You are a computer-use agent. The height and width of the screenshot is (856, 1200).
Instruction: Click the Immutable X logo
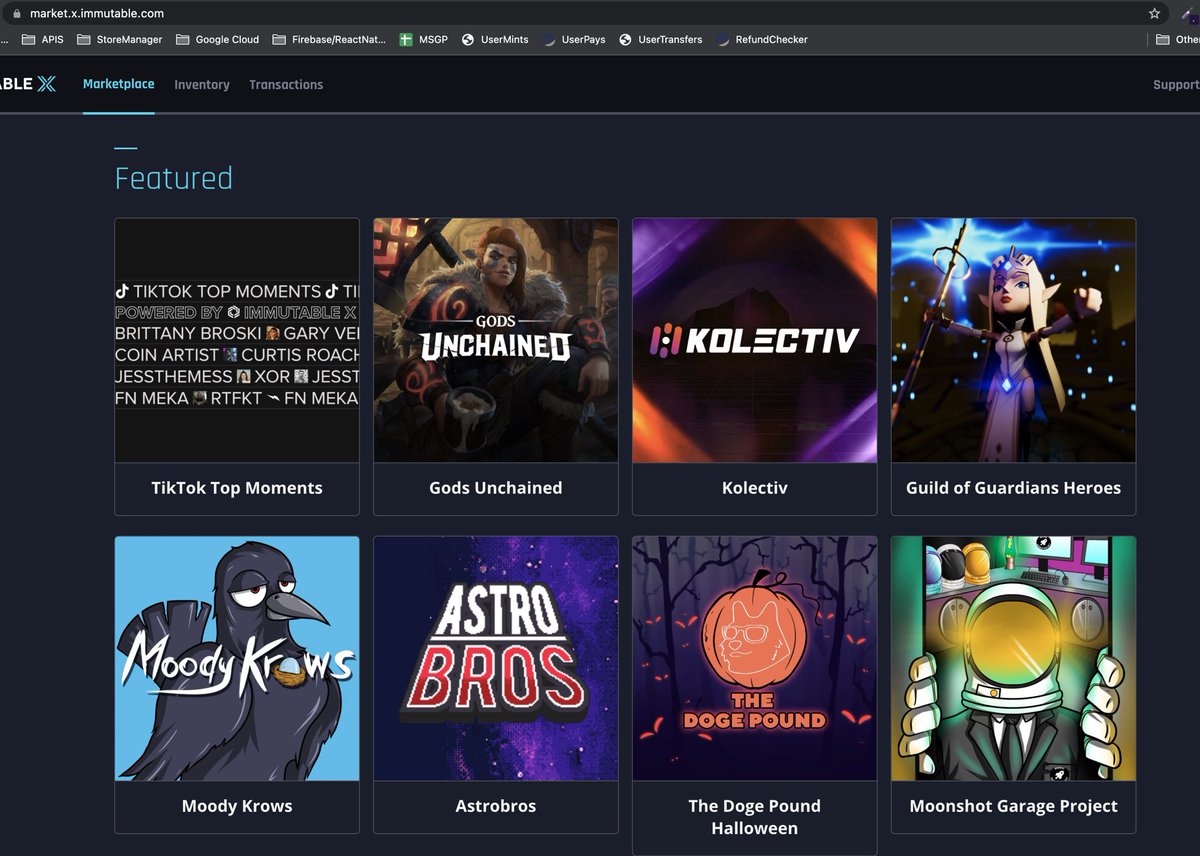(28, 84)
